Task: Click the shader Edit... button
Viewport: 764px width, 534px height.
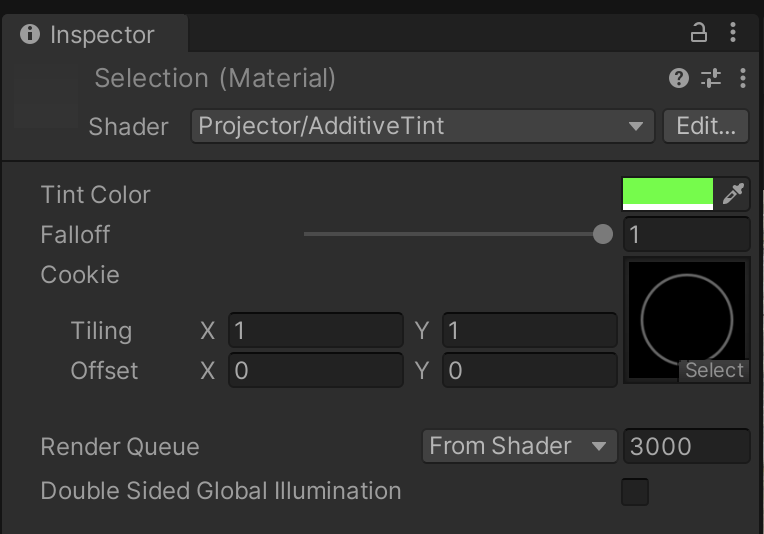Action: (x=705, y=126)
